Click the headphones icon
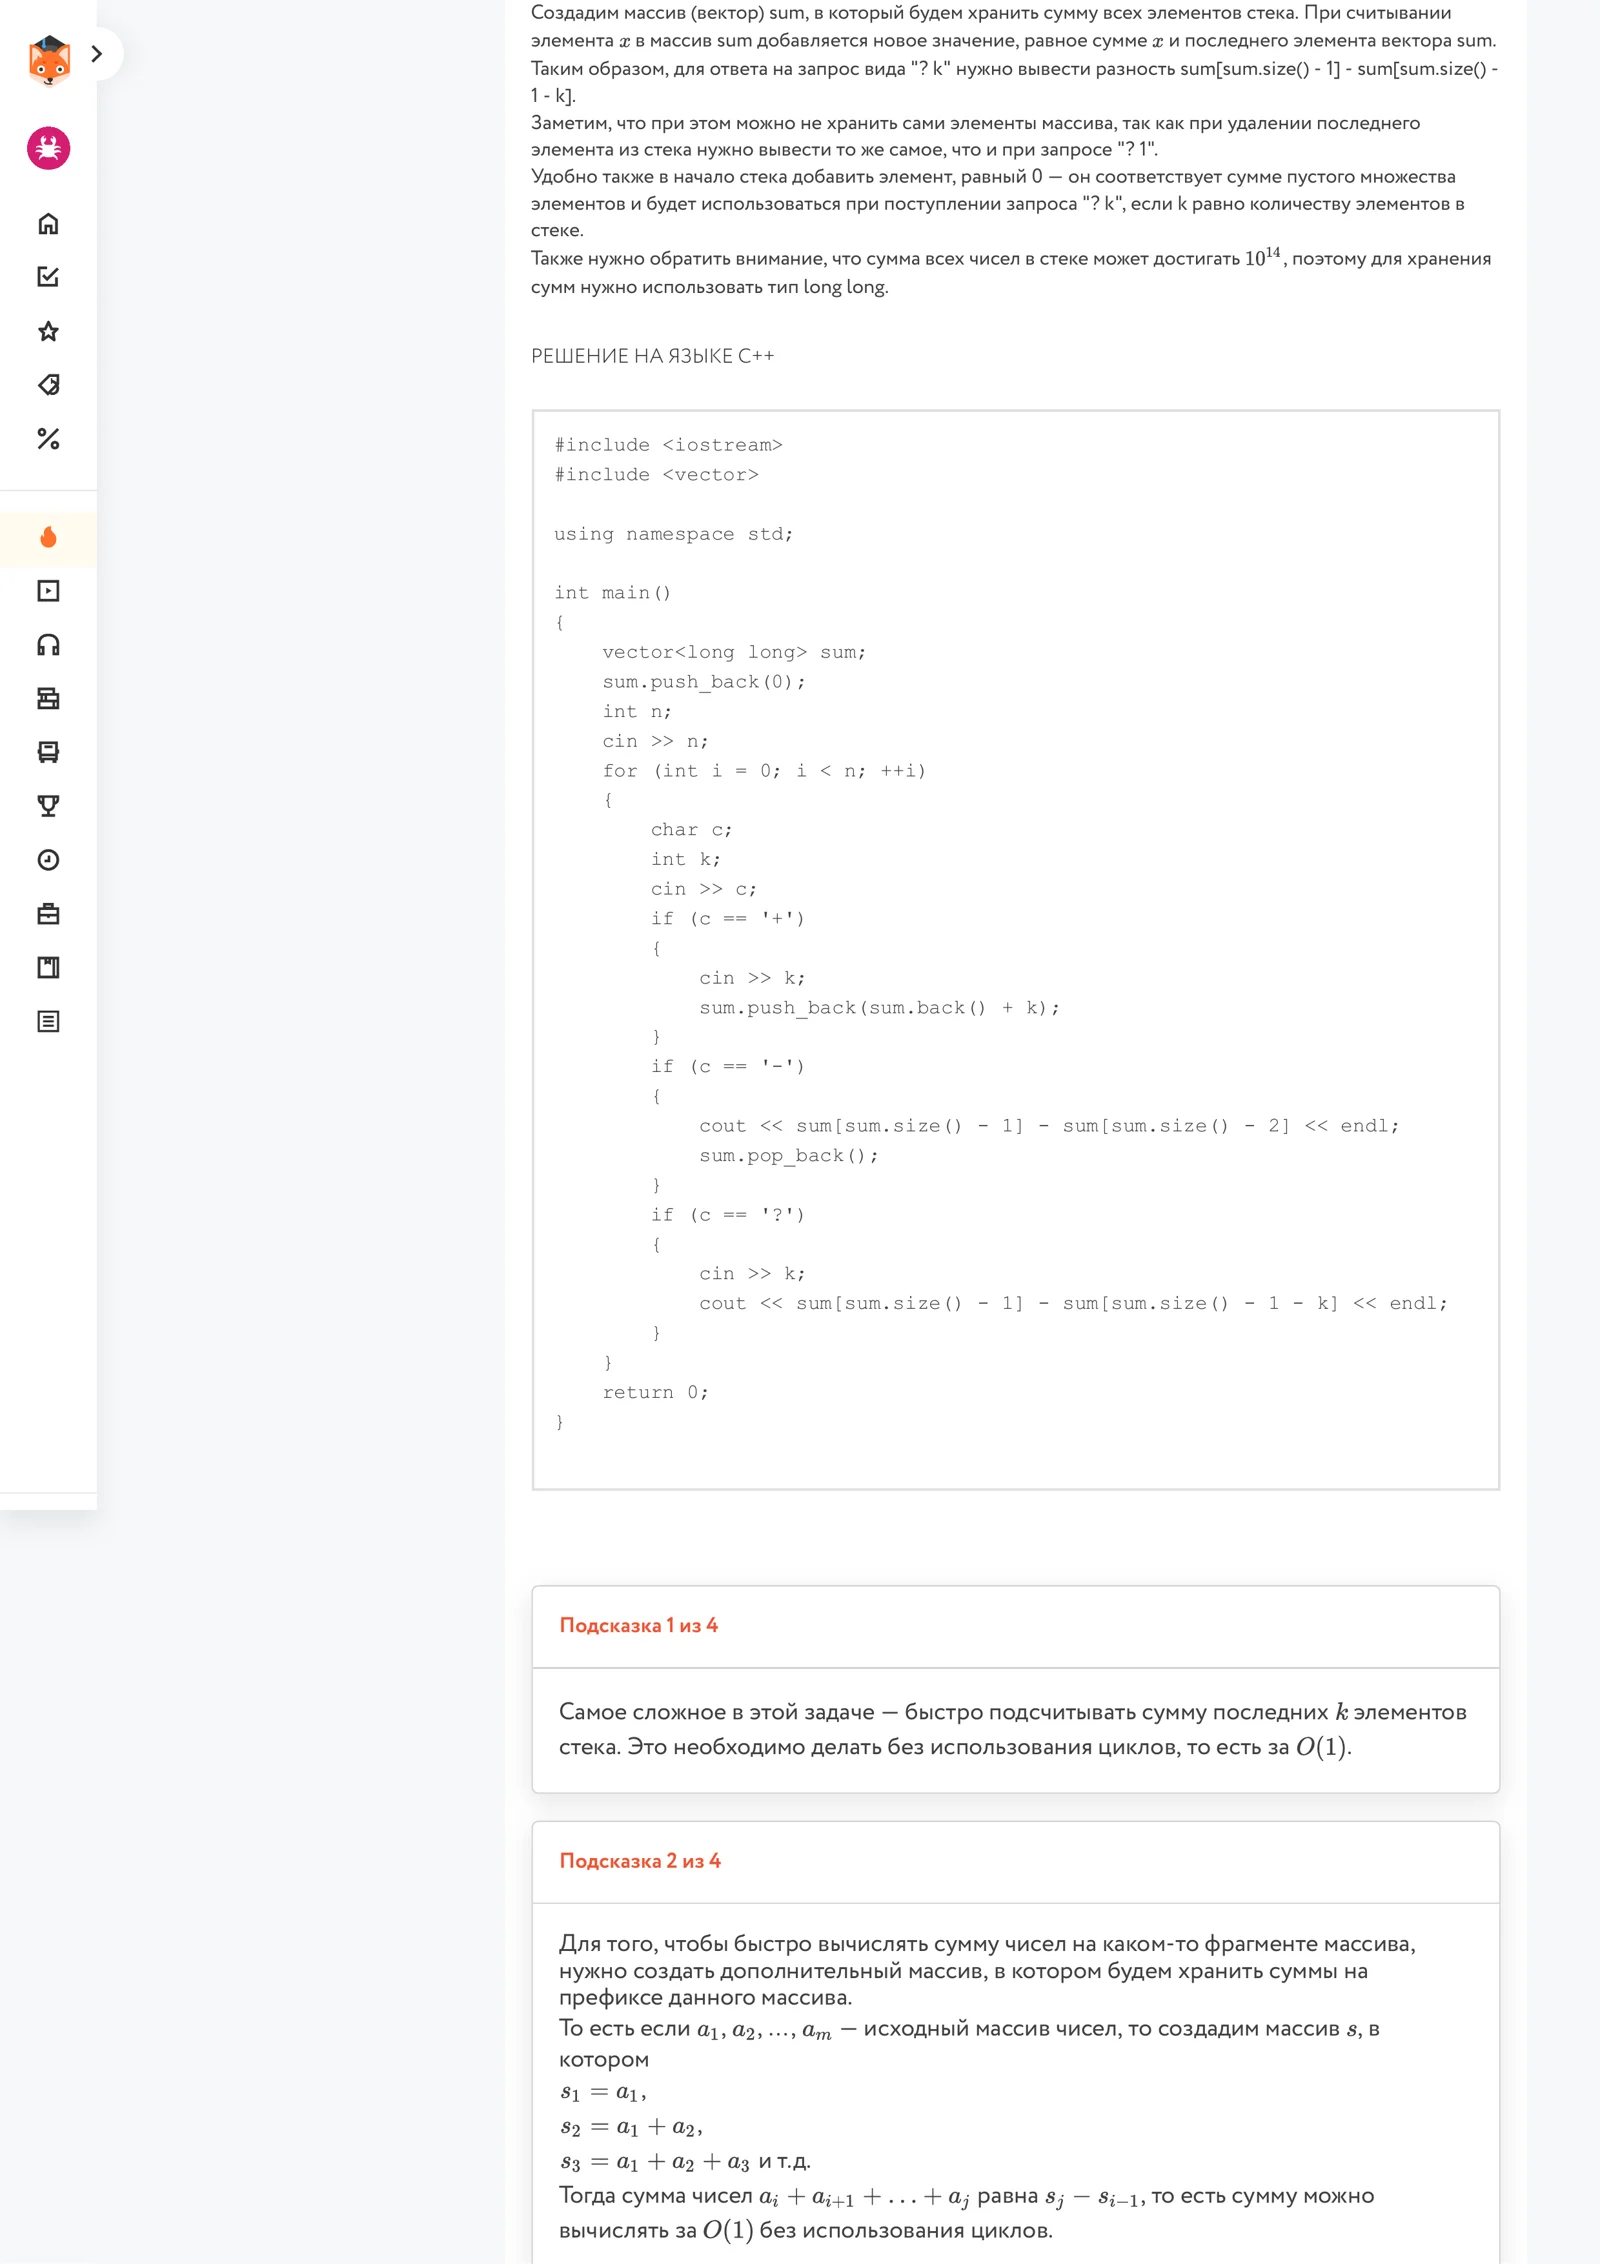 48,645
